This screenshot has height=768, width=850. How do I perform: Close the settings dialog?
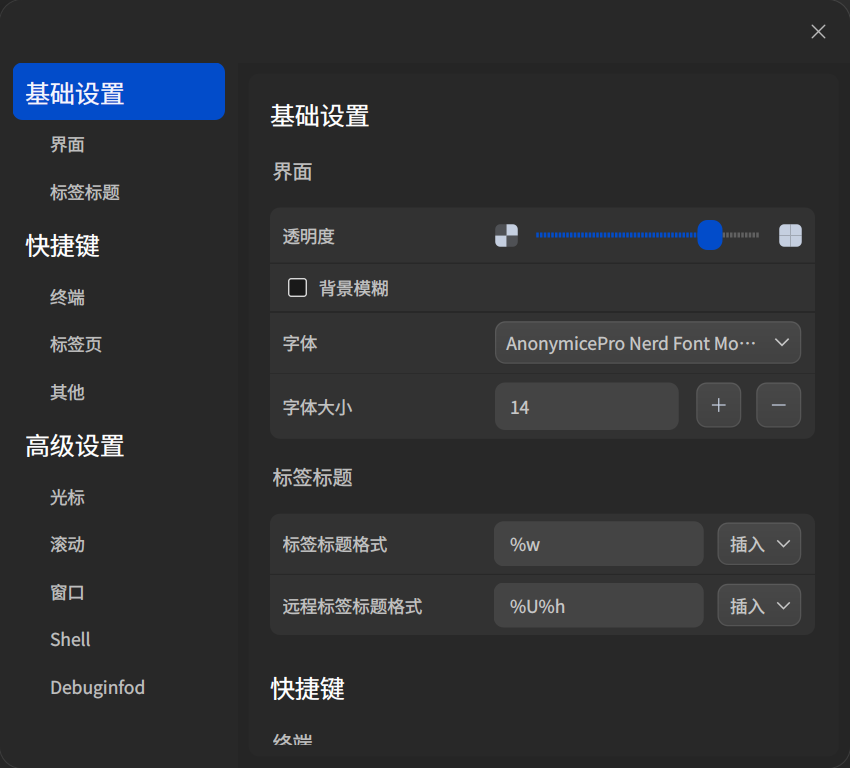tap(818, 31)
